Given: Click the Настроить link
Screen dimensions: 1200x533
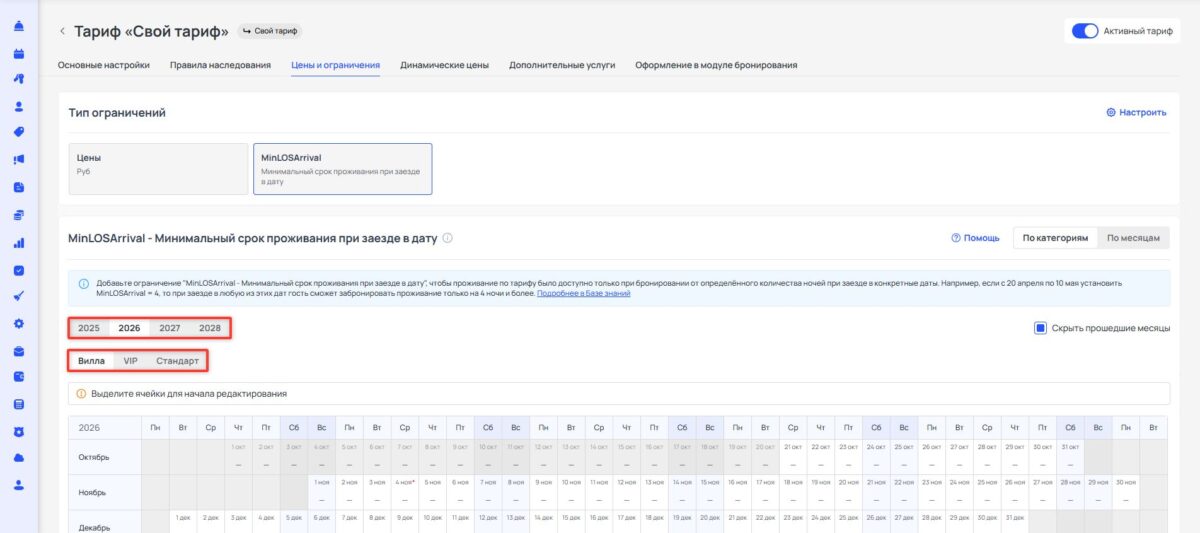Looking at the screenshot, I should (1143, 113).
